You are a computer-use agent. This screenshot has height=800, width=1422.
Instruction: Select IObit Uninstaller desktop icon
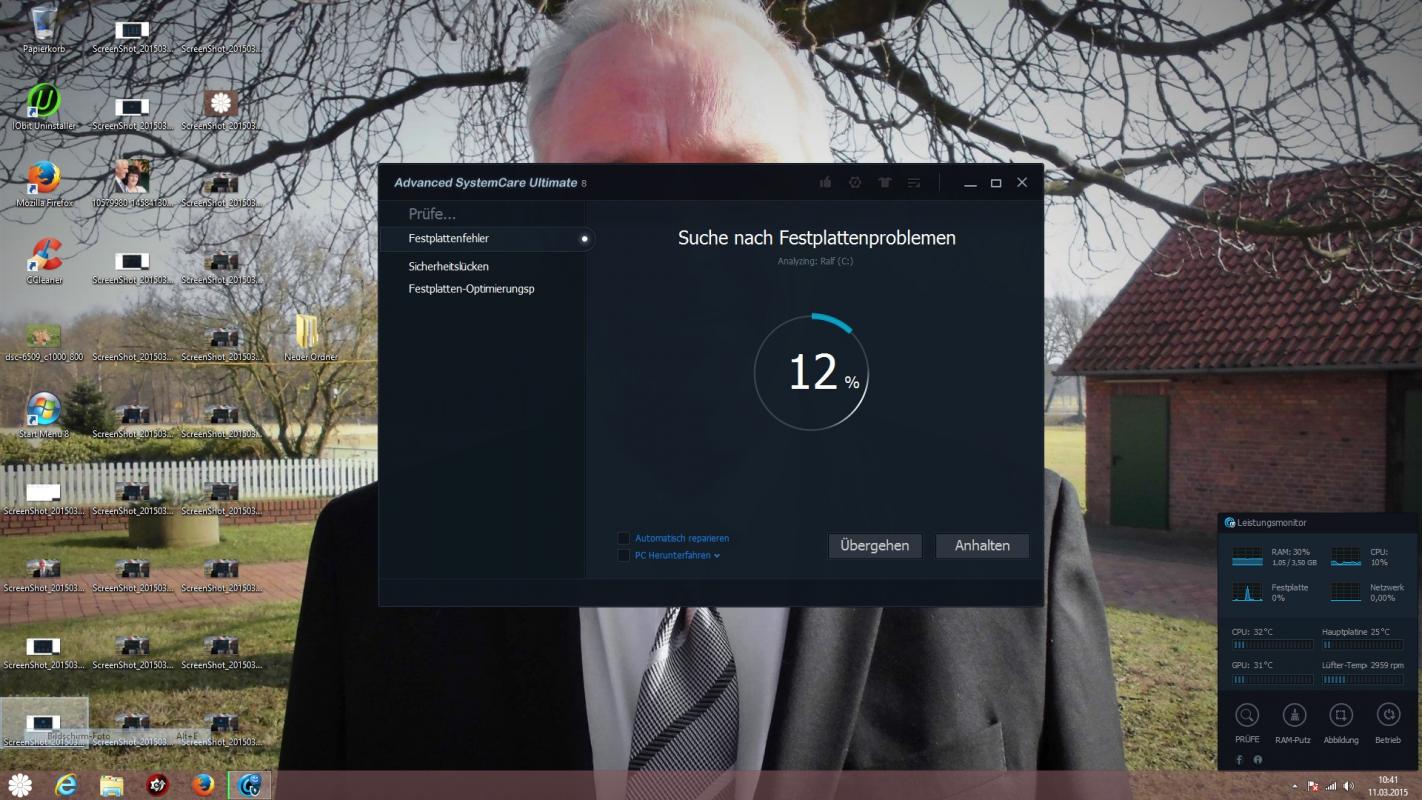tap(44, 107)
